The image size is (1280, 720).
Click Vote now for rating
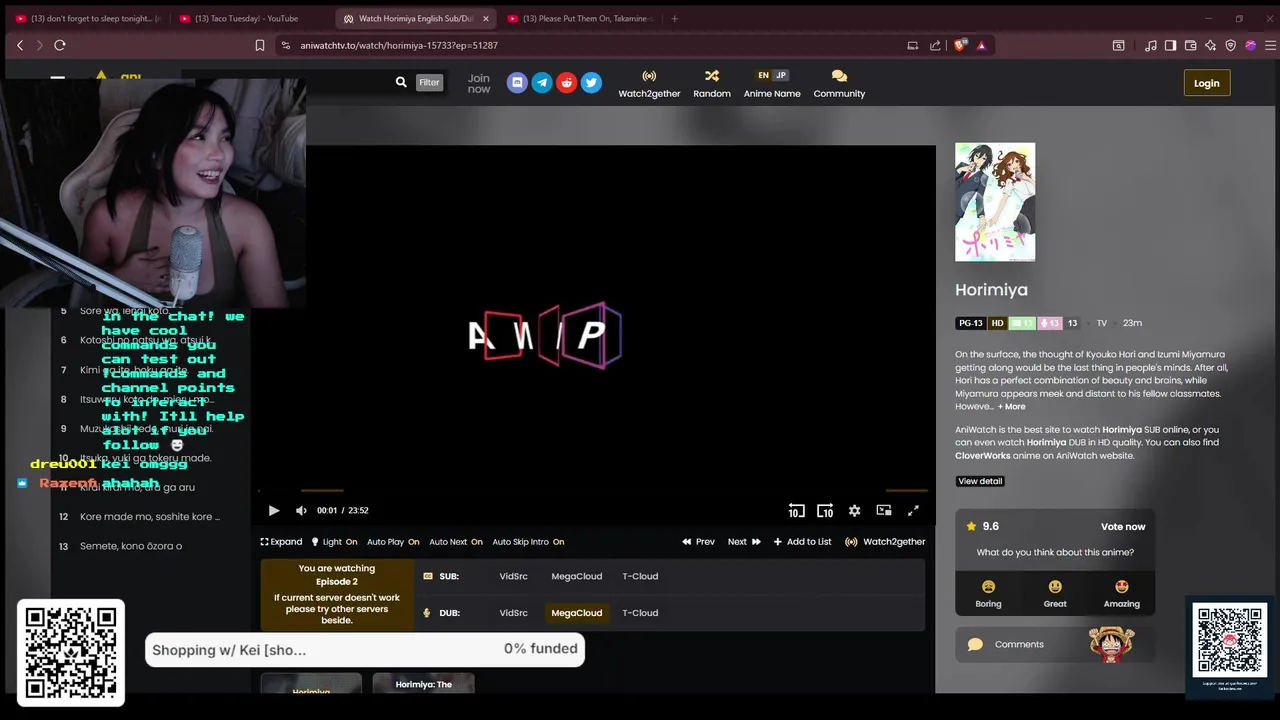pyautogui.click(x=1123, y=527)
